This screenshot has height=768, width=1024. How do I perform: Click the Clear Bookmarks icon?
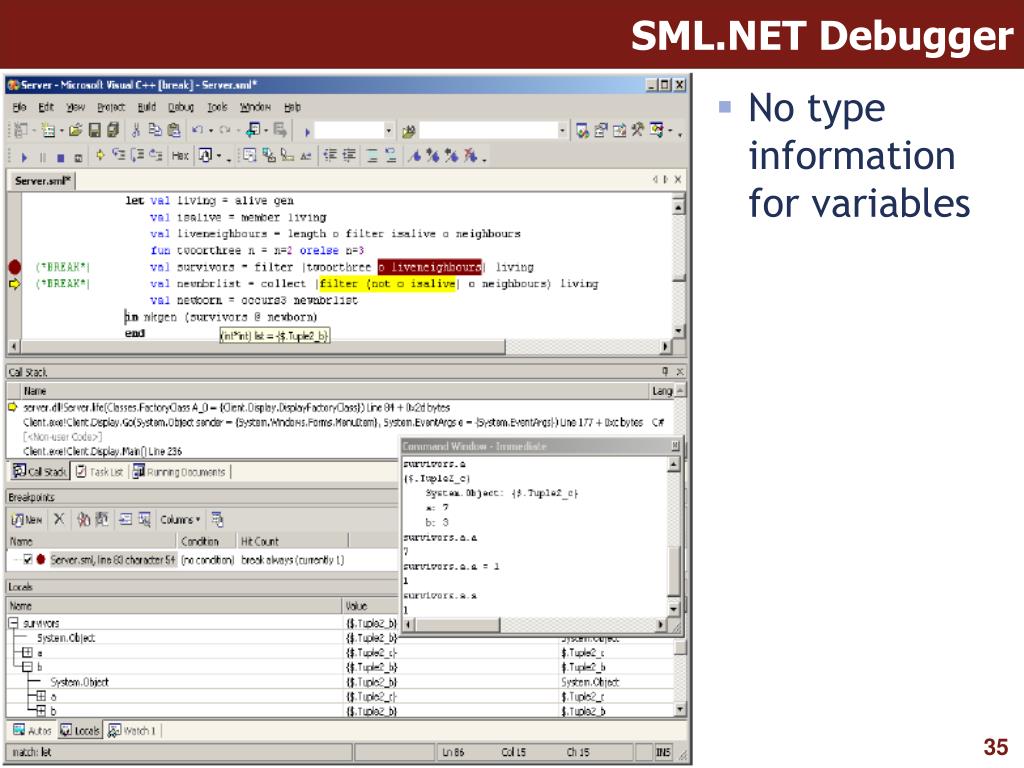pos(471,155)
